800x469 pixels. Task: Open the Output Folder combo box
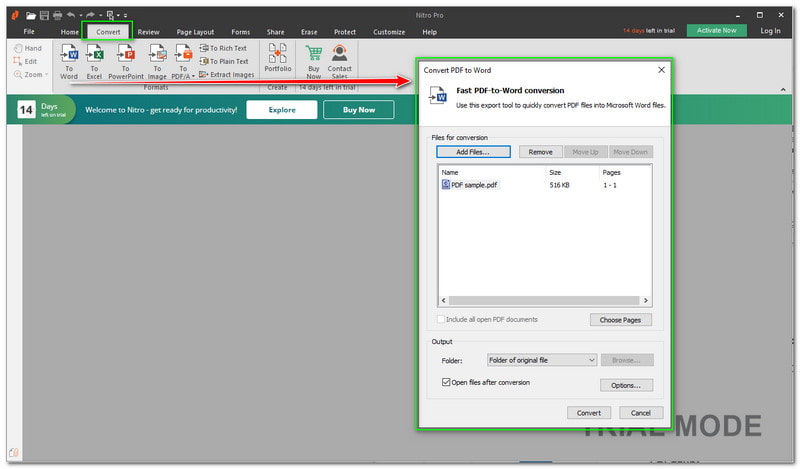pyautogui.click(x=542, y=360)
